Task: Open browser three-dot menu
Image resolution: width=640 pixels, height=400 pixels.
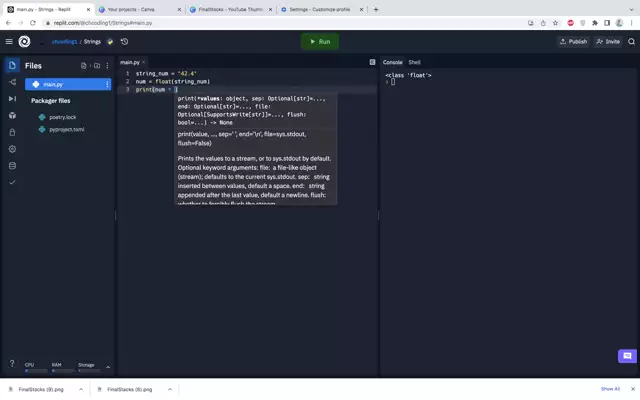Action: pyautogui.click(x=631, y=23)
